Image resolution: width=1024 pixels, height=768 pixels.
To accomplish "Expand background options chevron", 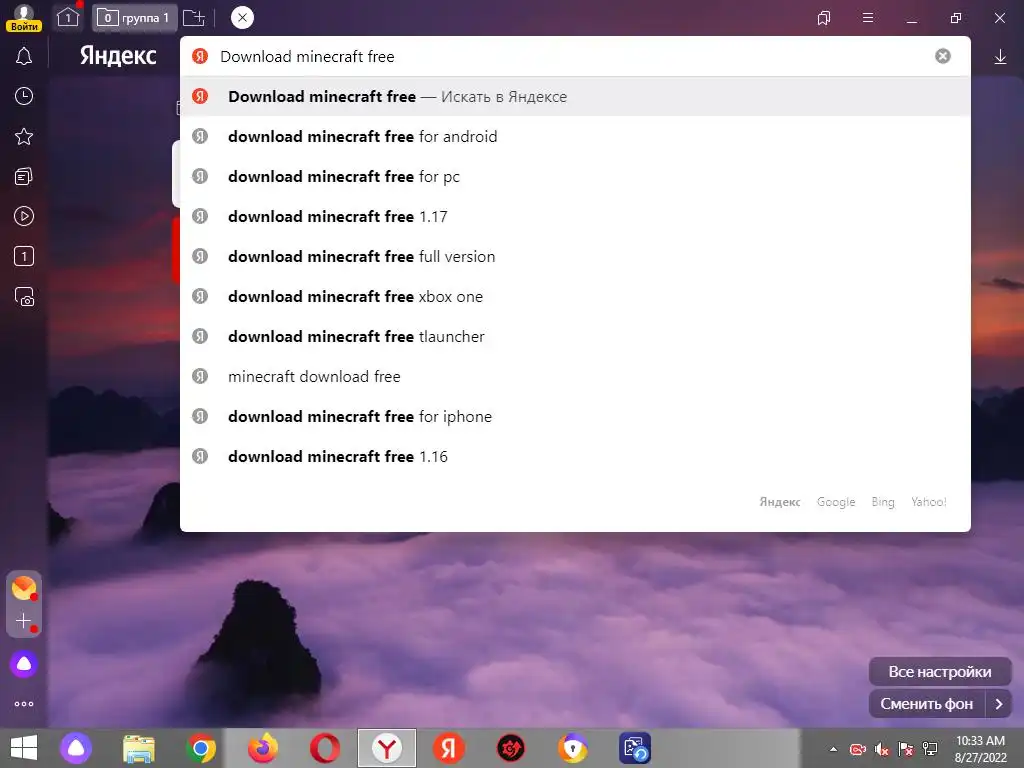I will (x=999, y=704).
